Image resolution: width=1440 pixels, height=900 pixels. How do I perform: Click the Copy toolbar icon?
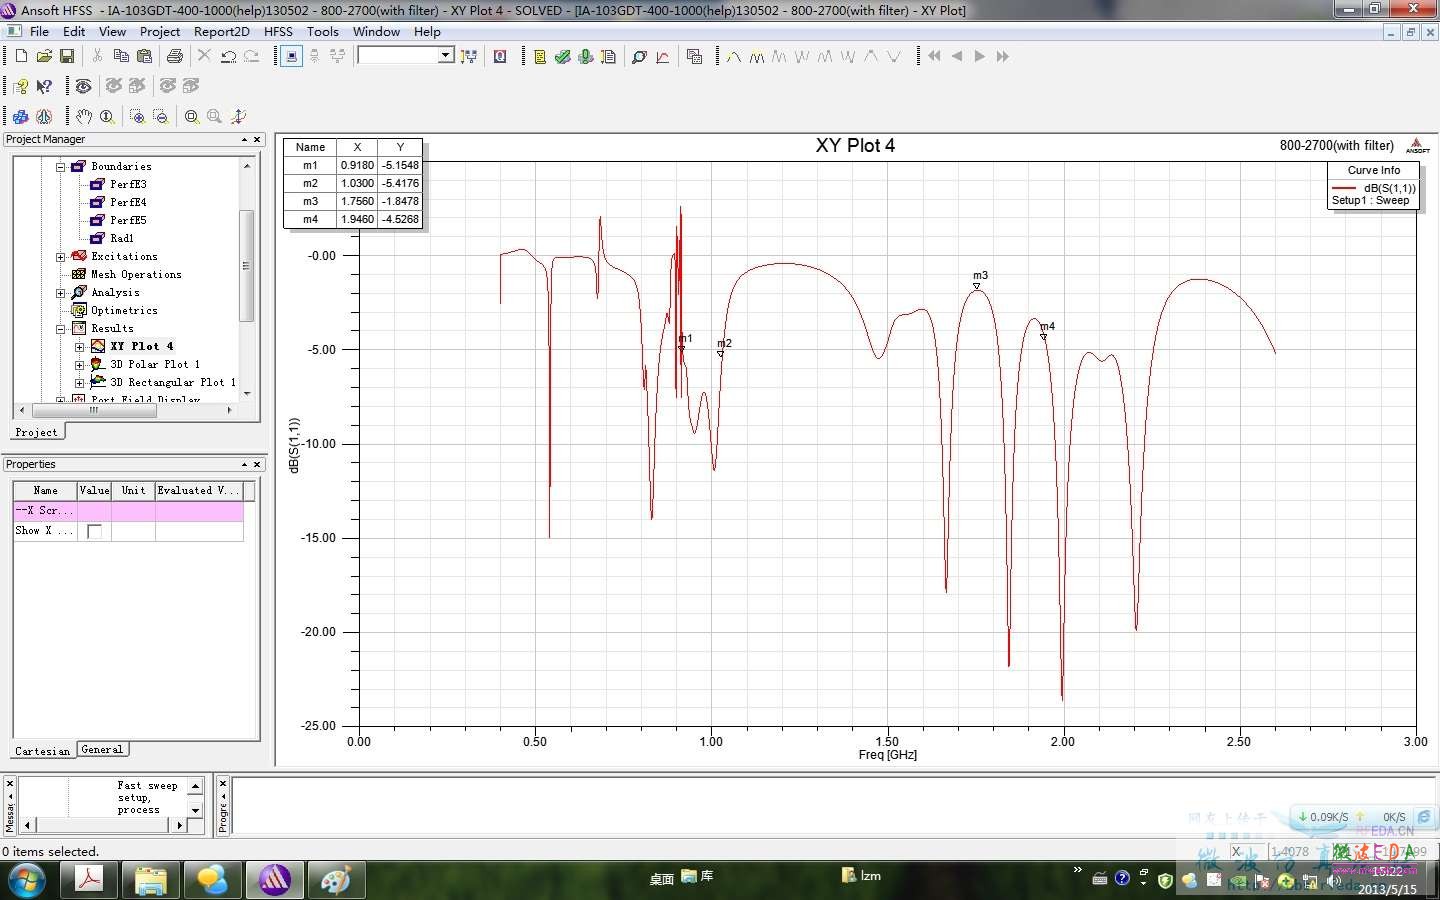click(x=121, y=56)
